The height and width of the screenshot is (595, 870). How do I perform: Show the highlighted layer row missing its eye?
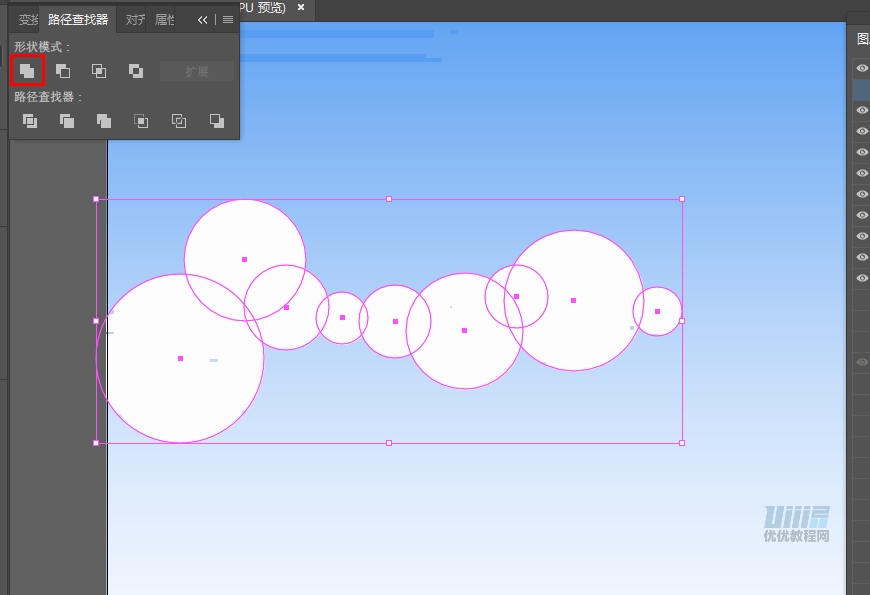pos(862,89)
